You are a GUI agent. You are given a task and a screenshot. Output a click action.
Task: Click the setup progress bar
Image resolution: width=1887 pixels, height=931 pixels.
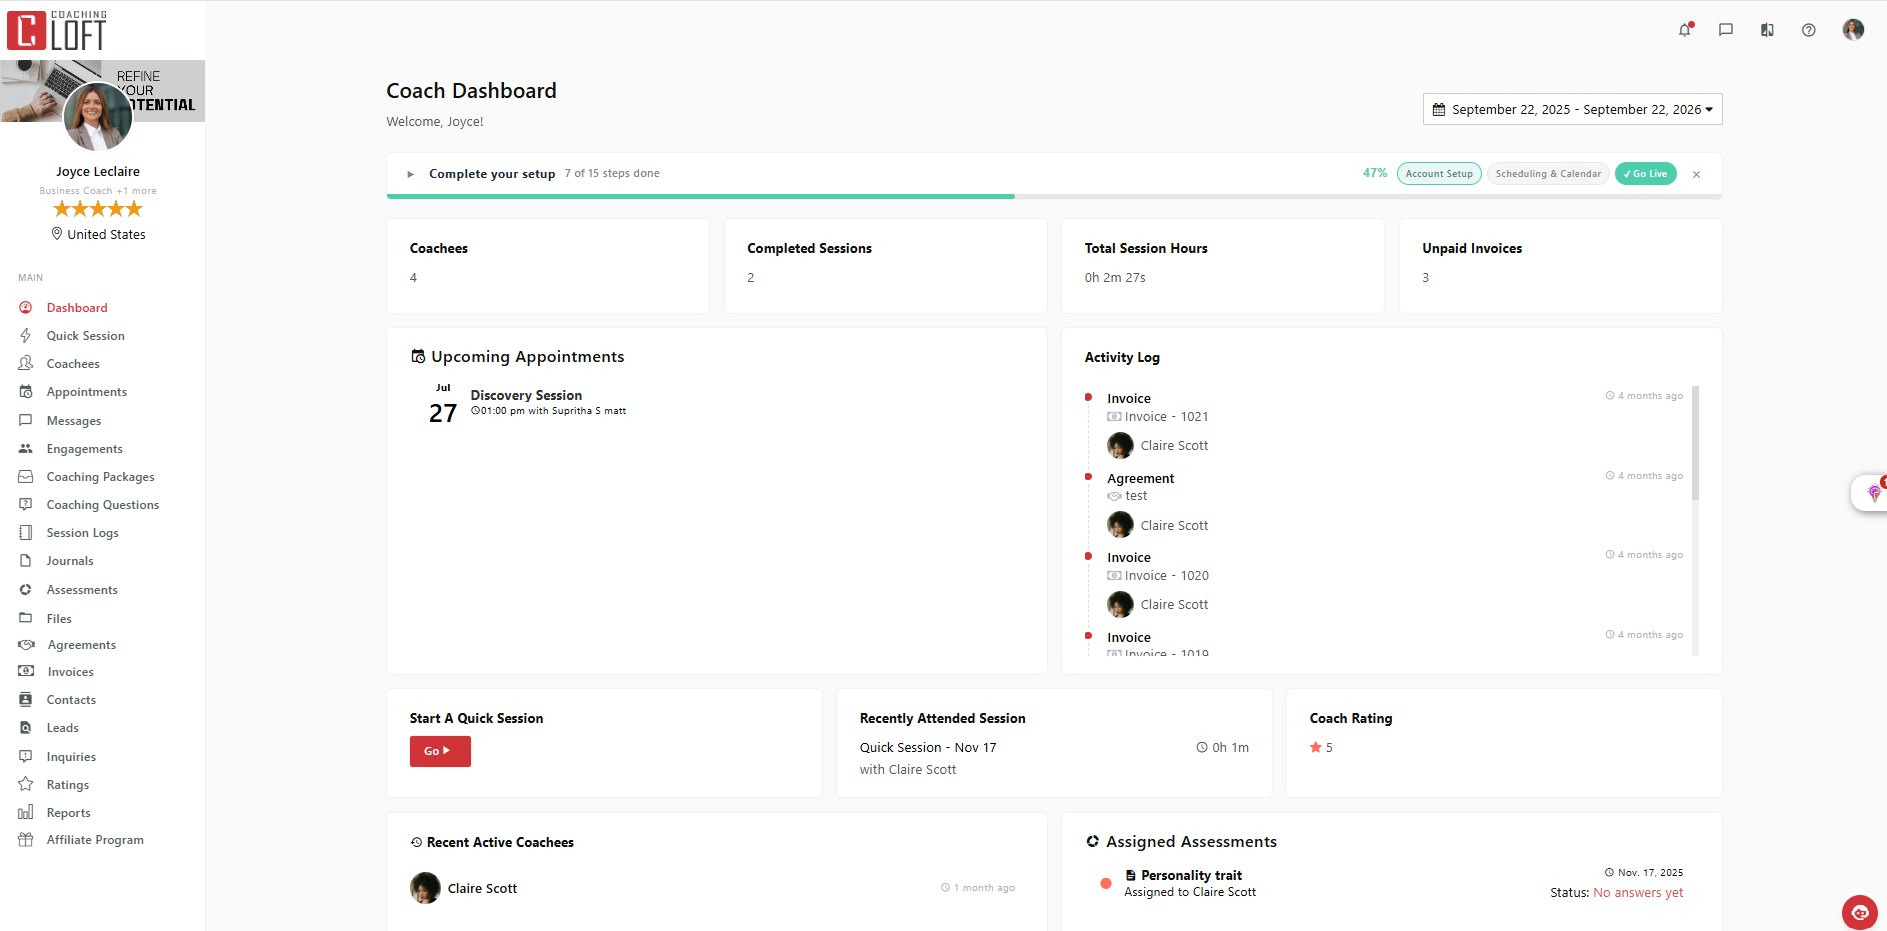coord(1054,197)
